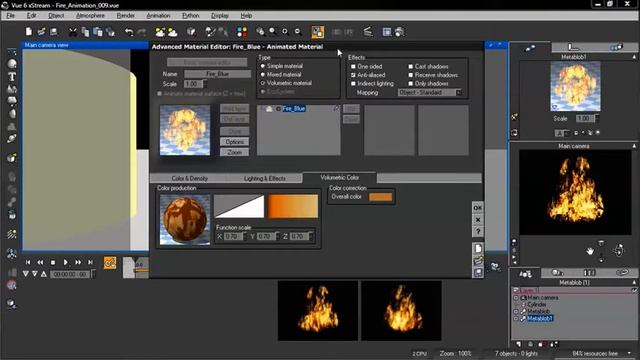640x360 pixels.
Task: Select the Volumetric material radio button
Action: [x=263, y=83]
